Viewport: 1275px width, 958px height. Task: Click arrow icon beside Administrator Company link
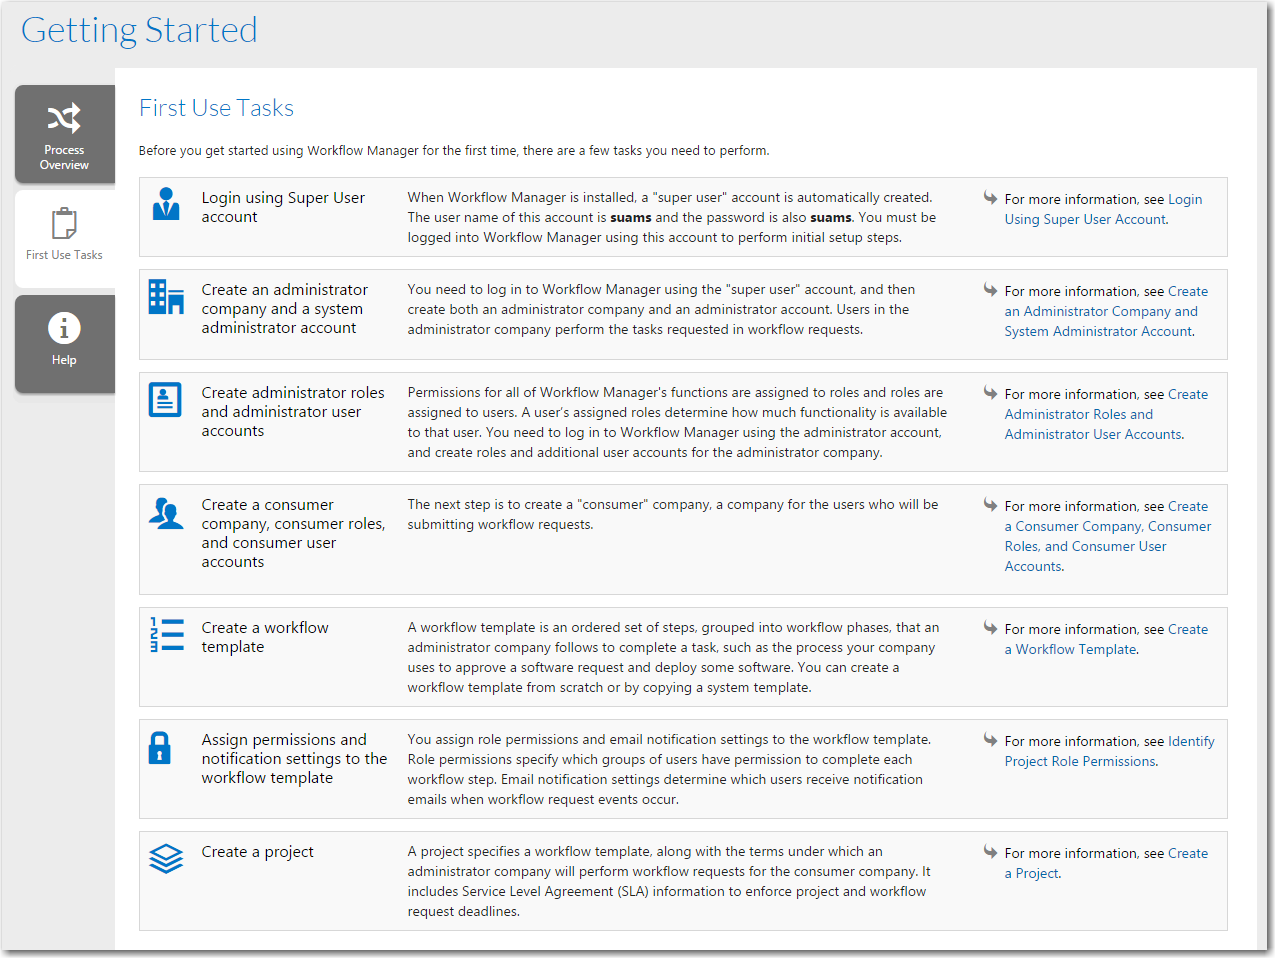990,289
